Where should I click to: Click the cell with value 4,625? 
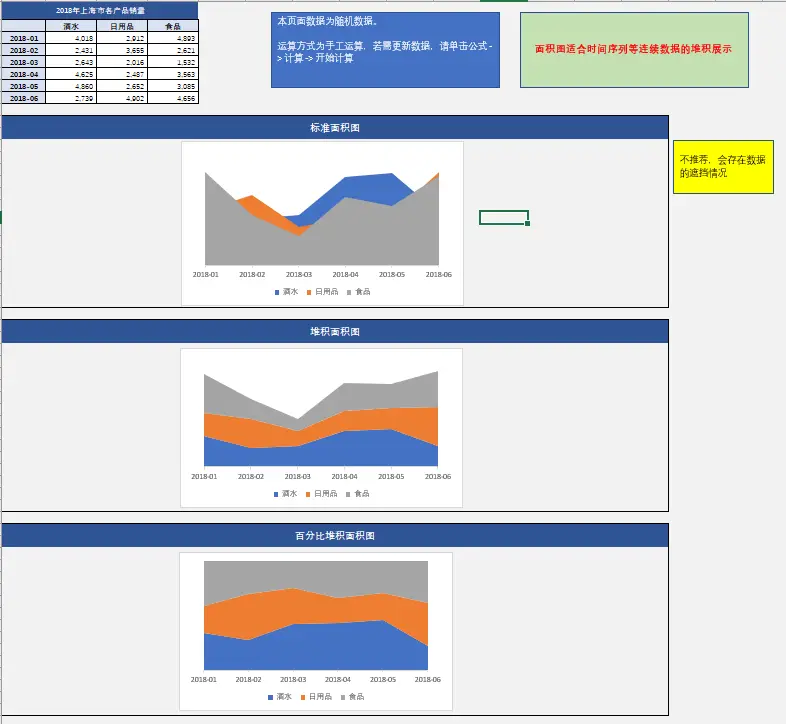[x=71, y=74]
